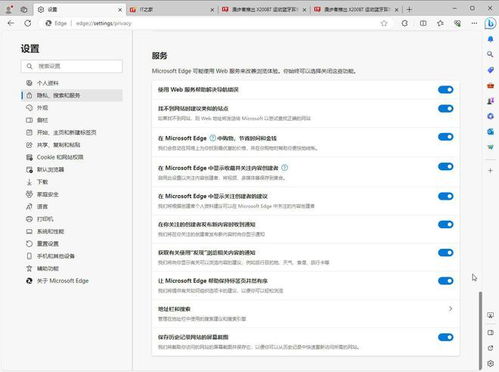
Task: Open the Outlook icon in Edge sidebar
Action: click(x=490, y=132)
